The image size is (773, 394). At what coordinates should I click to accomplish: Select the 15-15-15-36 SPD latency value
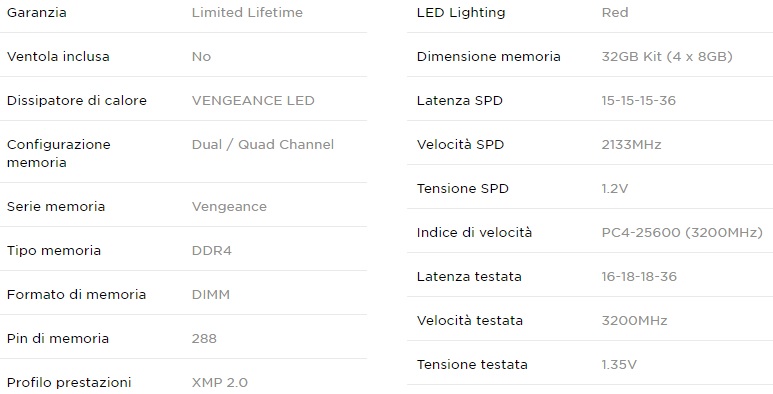pyautogui.click(x=638, y=101)
